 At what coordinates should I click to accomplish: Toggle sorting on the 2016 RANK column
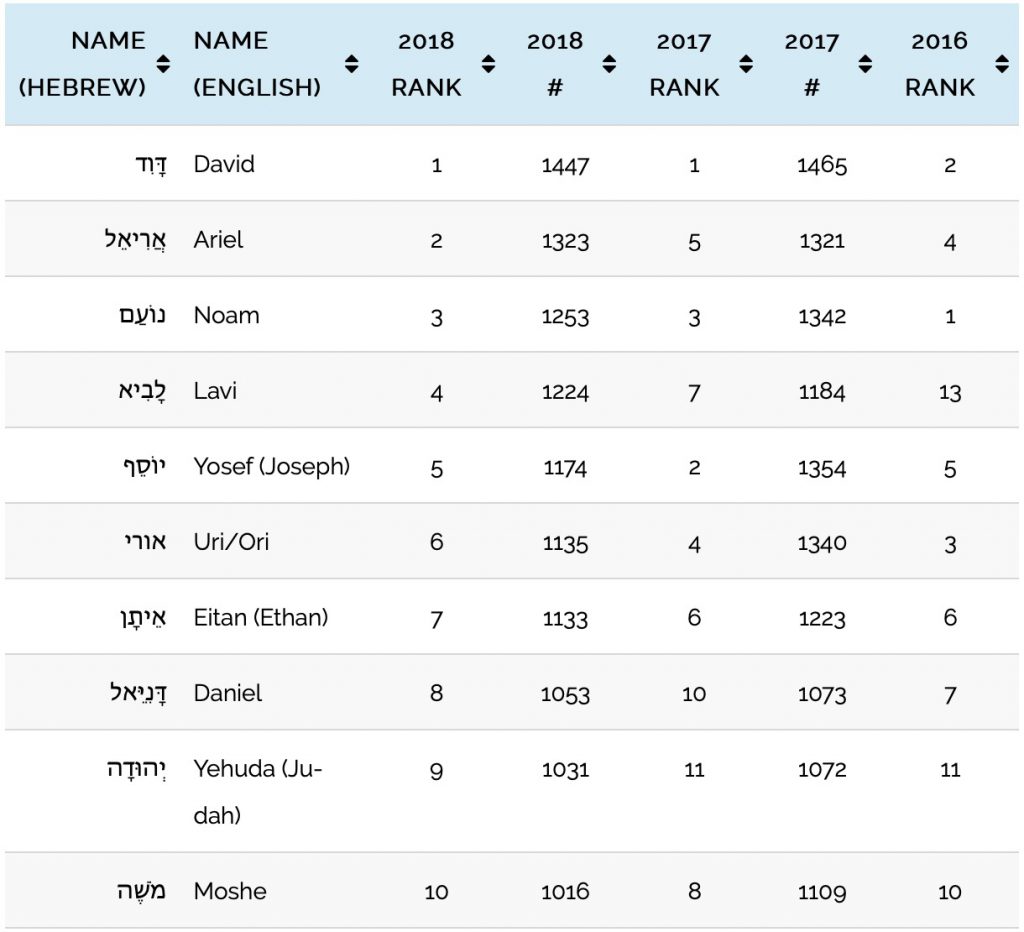pyautogui.click(x=938, y=64)
